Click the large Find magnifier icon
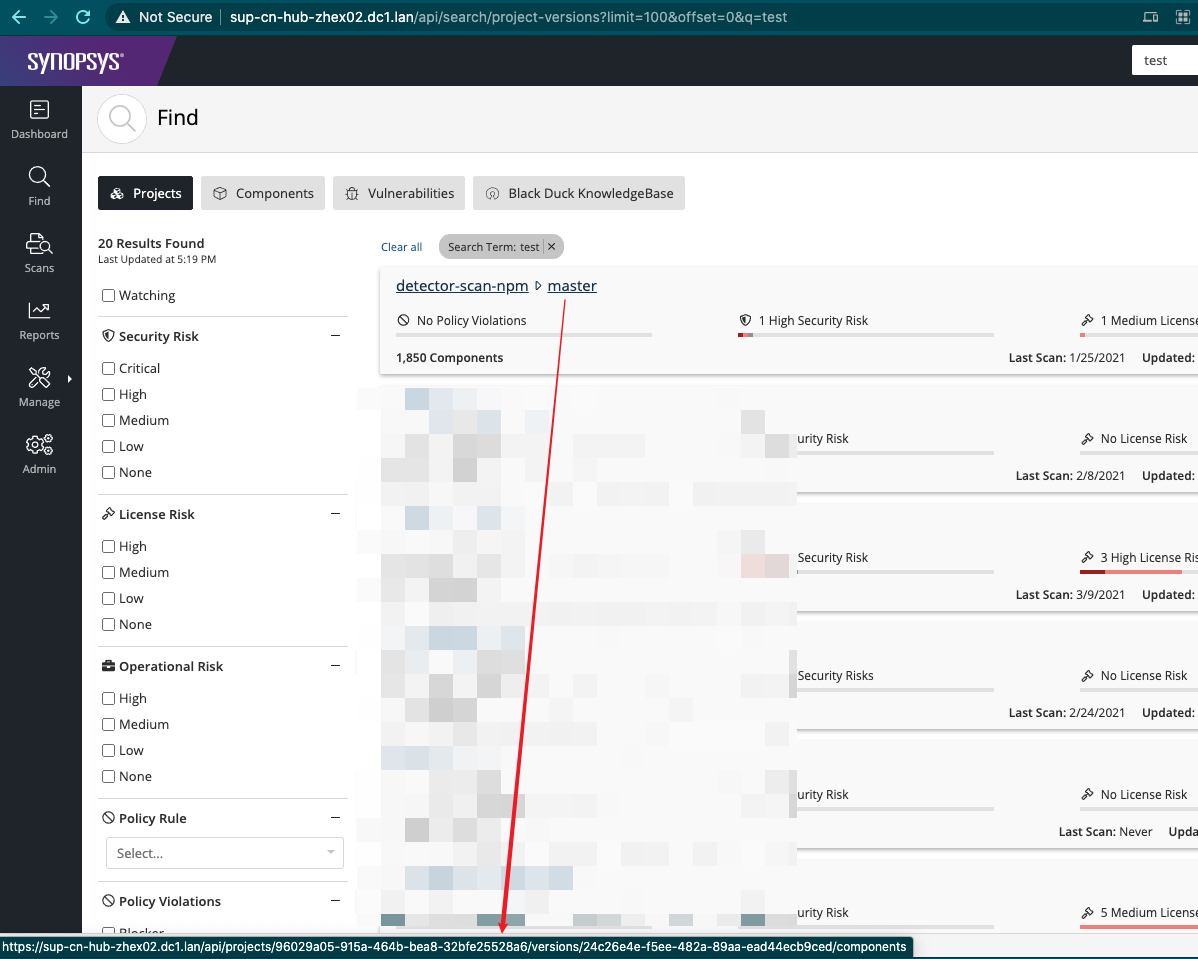The image size is (1198, 959). click(121, 118)
